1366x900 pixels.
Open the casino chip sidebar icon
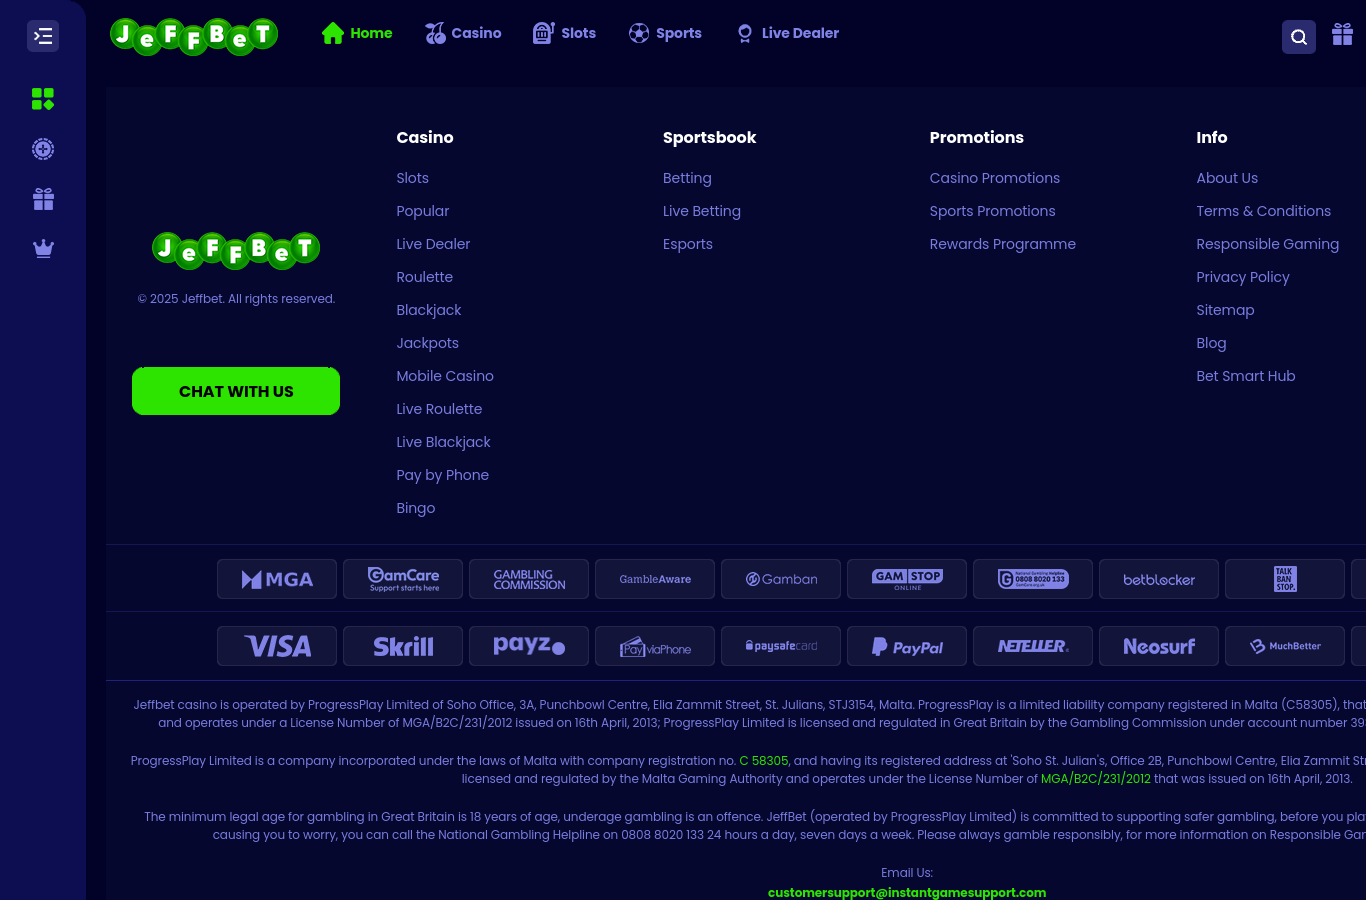(x=43, y=149)
